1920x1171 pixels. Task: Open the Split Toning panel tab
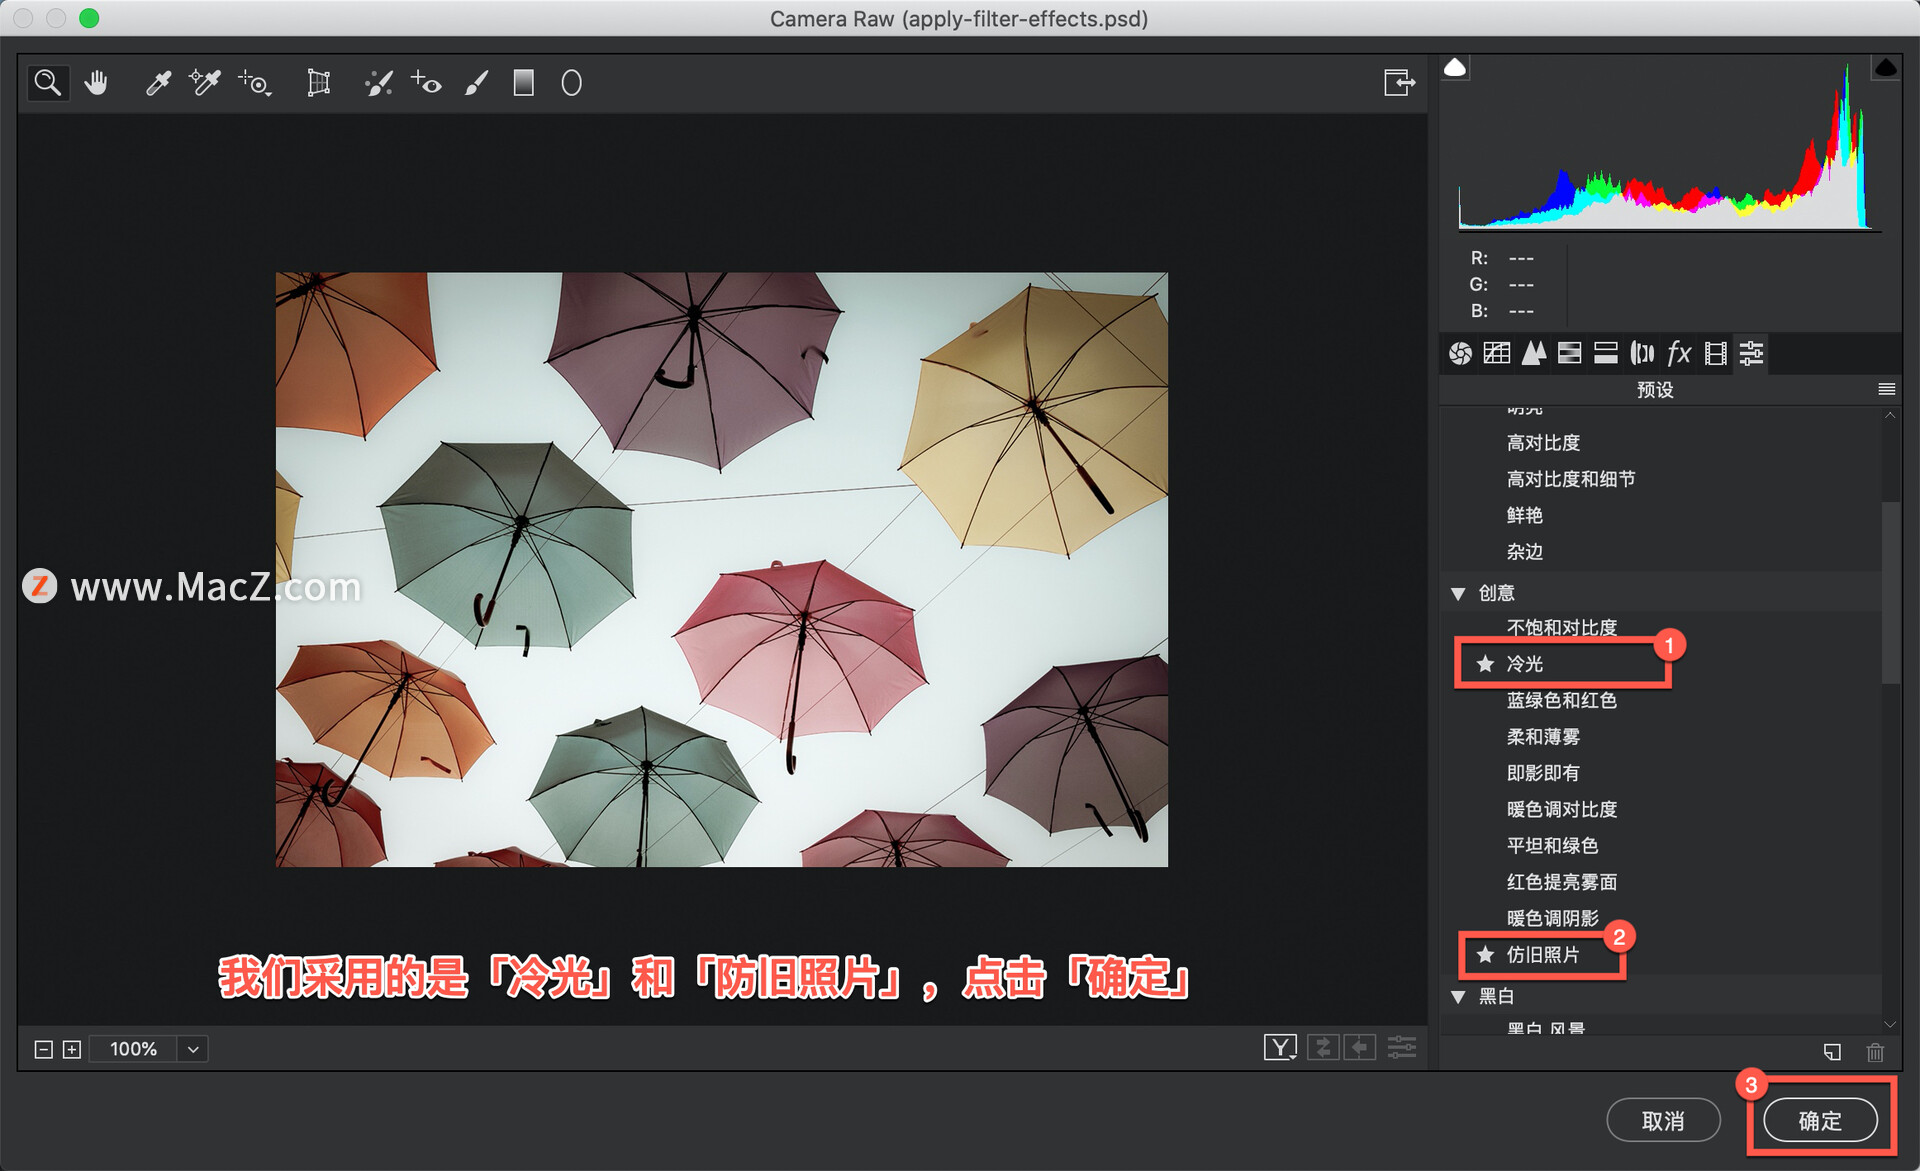pyautogui.click(x=1606, y=353)
